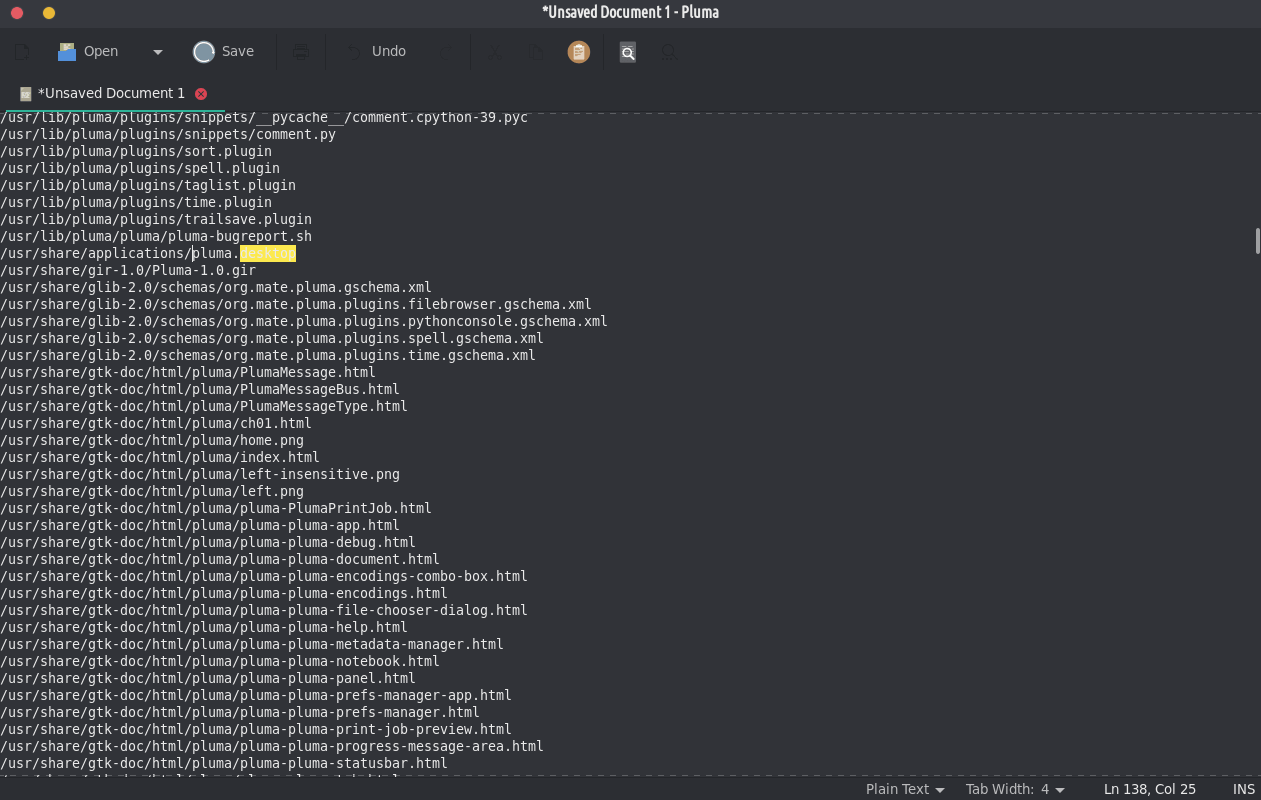Viewport: 1261px width, 800px height.
Task: Switch to the Unsaved Document 1 tab
Action: pos(110,93)
